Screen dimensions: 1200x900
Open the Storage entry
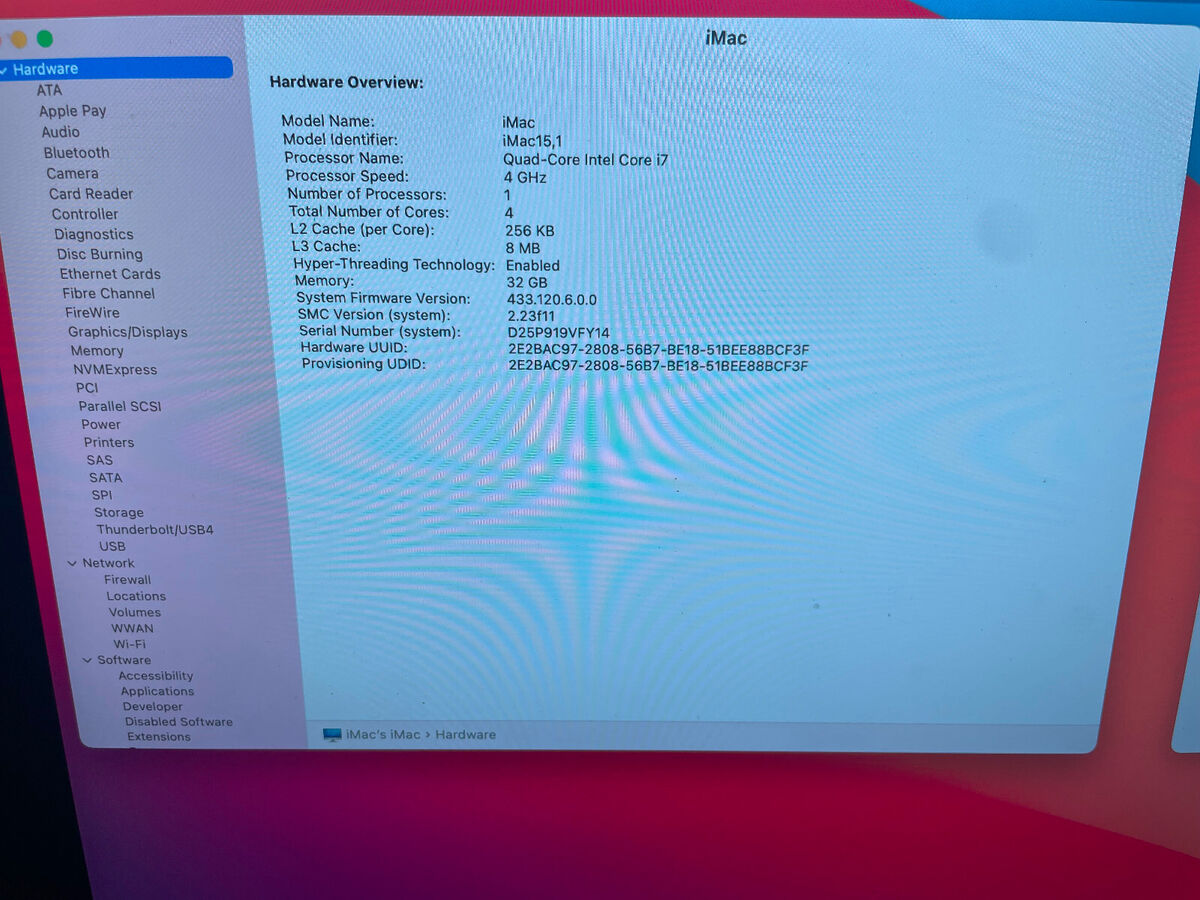119,512
